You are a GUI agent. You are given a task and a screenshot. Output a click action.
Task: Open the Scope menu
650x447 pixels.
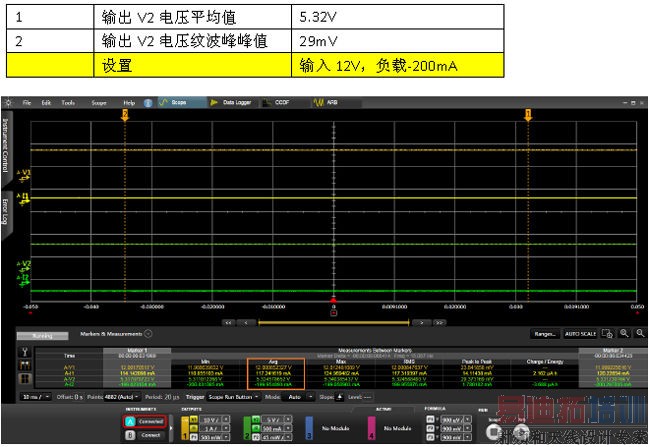click(99, 102)
